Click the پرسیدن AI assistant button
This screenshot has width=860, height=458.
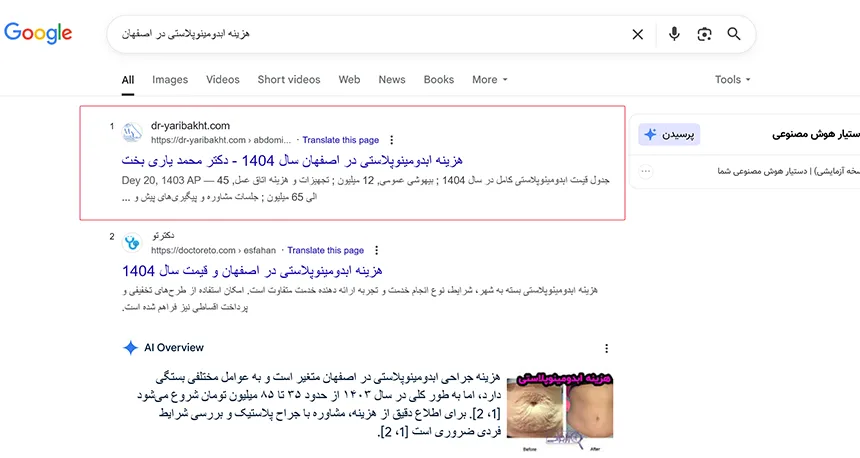[x=669, y=134]
